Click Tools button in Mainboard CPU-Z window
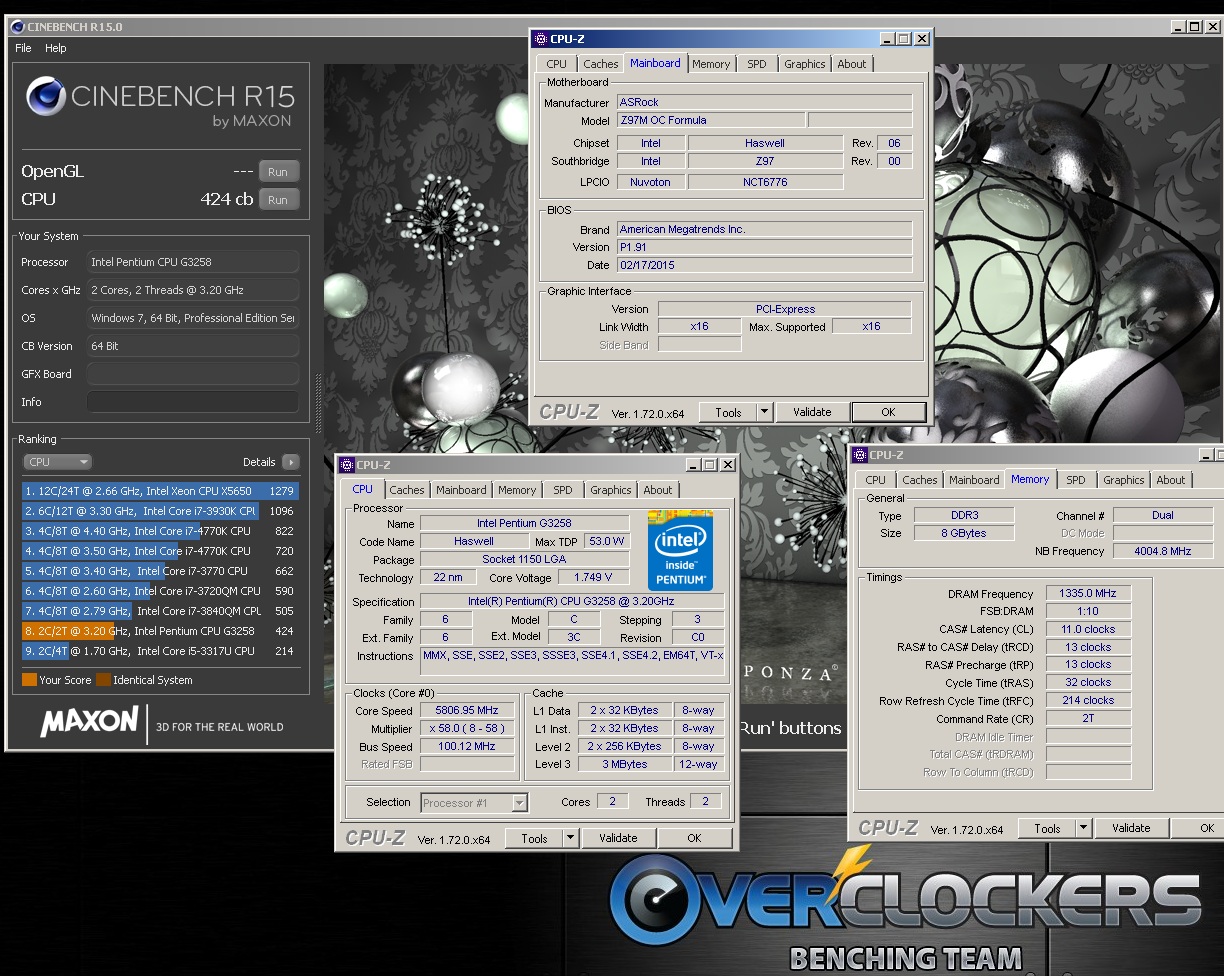This screenshot has height=976, width=1224. click(x=728, y=412)
